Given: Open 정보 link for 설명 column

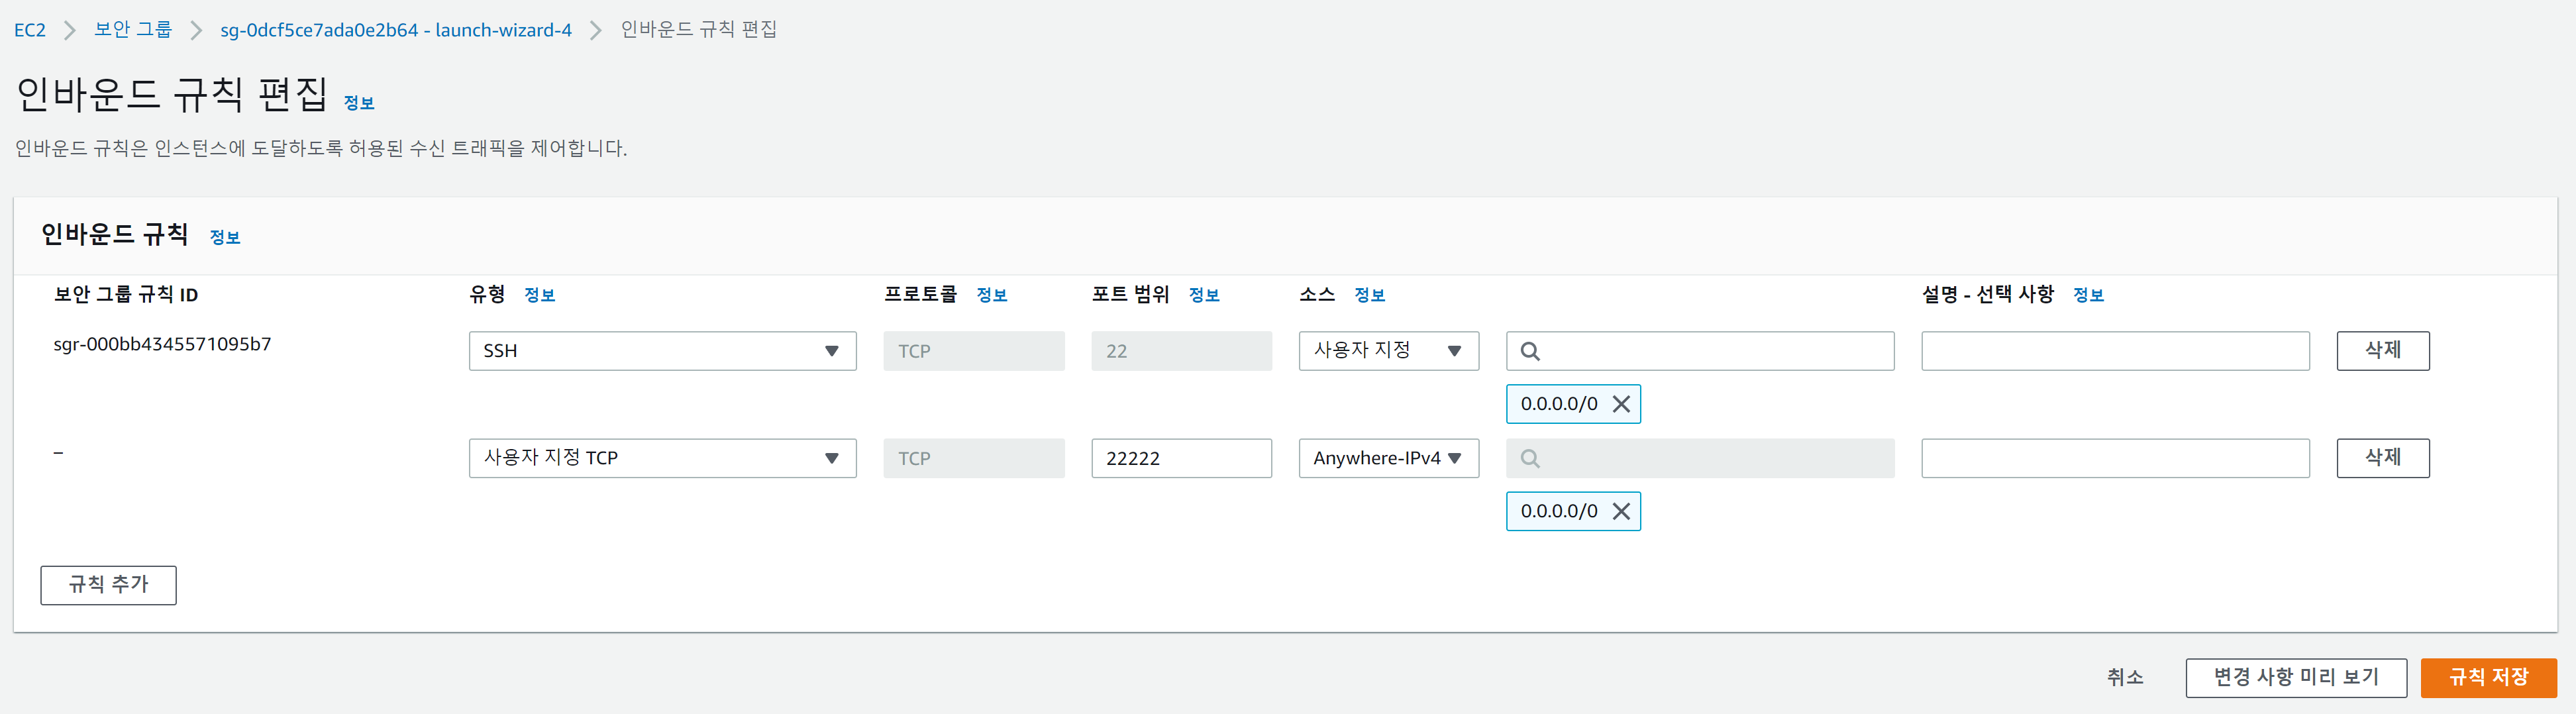Looking at the screenshot, I should [2089, 295].
